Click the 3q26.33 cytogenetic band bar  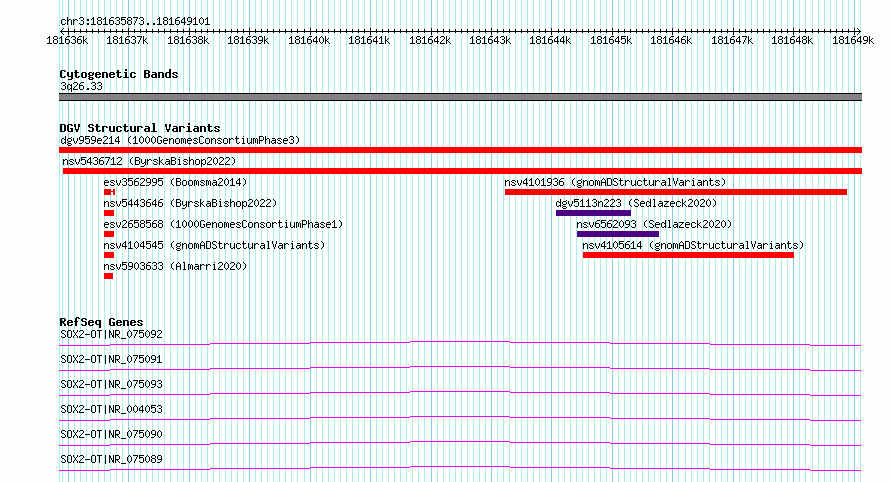point(460,97)
